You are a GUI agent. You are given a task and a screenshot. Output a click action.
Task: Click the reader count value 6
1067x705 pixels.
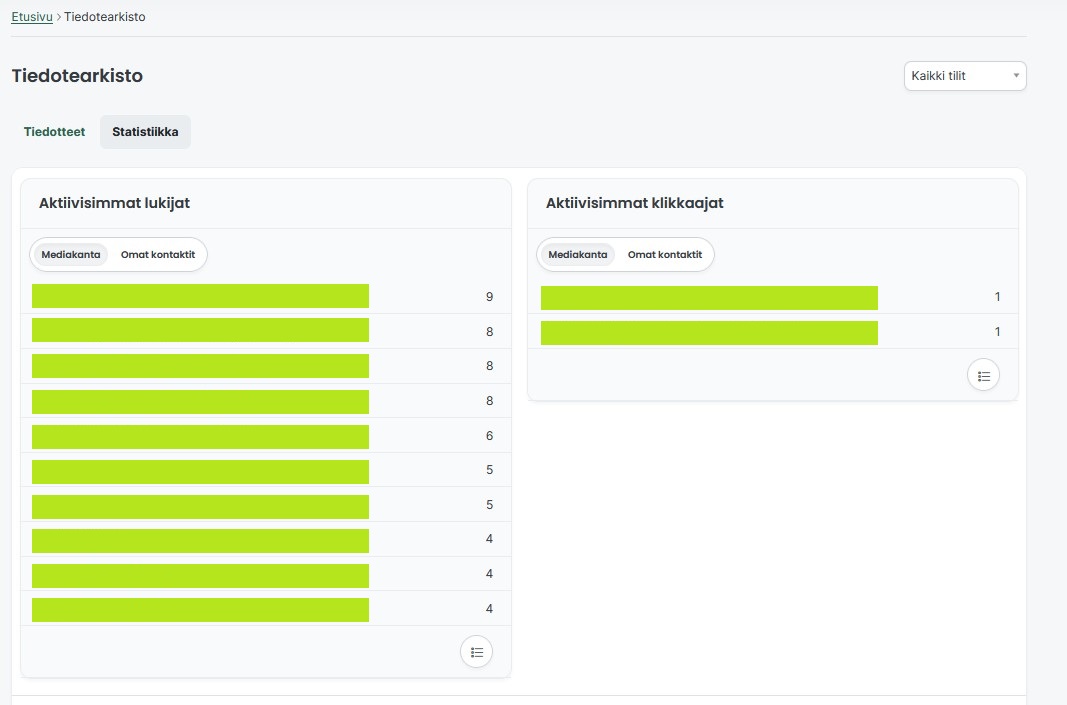pos(489,436)
